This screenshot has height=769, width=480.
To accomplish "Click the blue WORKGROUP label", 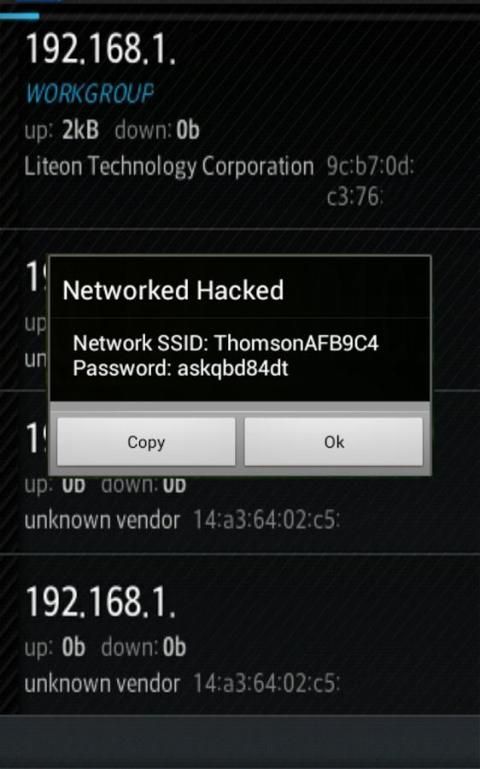I will tap(90, 93).
